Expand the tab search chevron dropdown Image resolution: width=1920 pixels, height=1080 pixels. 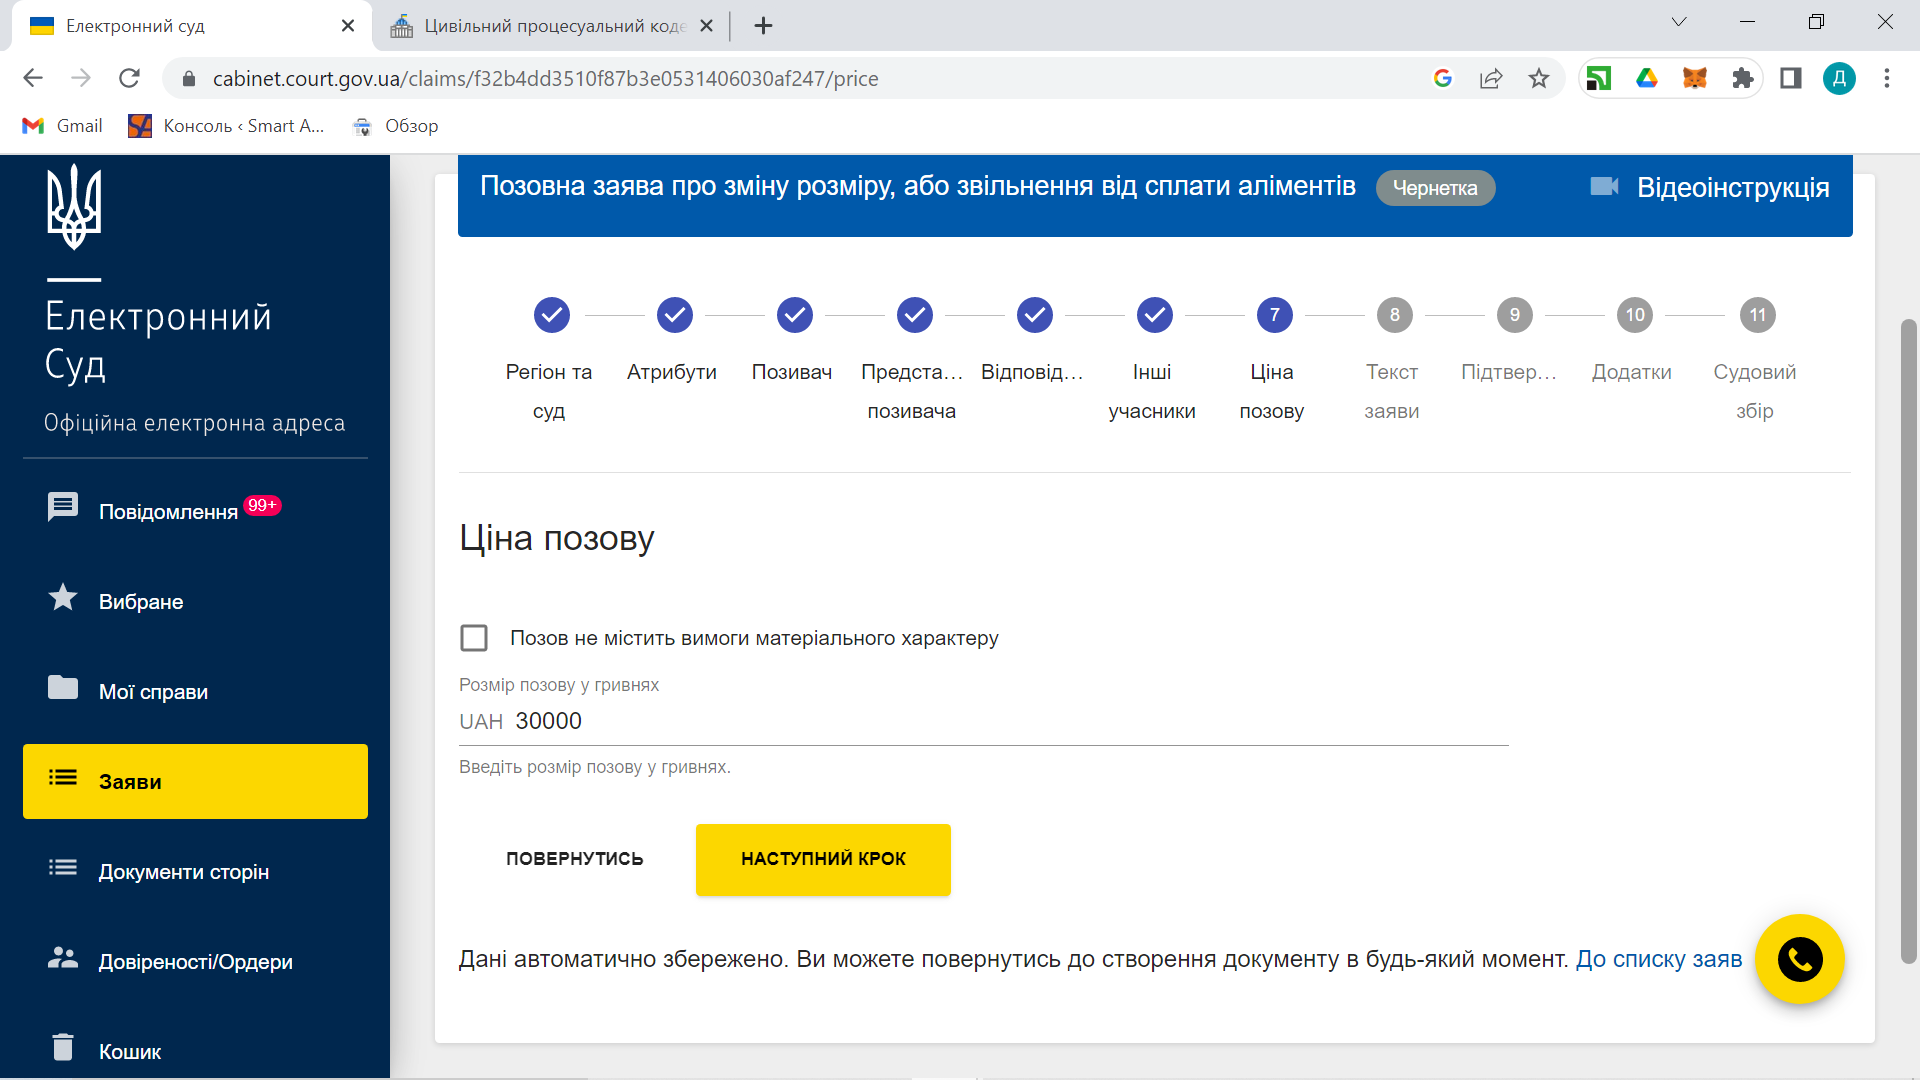click(1679, 22)
